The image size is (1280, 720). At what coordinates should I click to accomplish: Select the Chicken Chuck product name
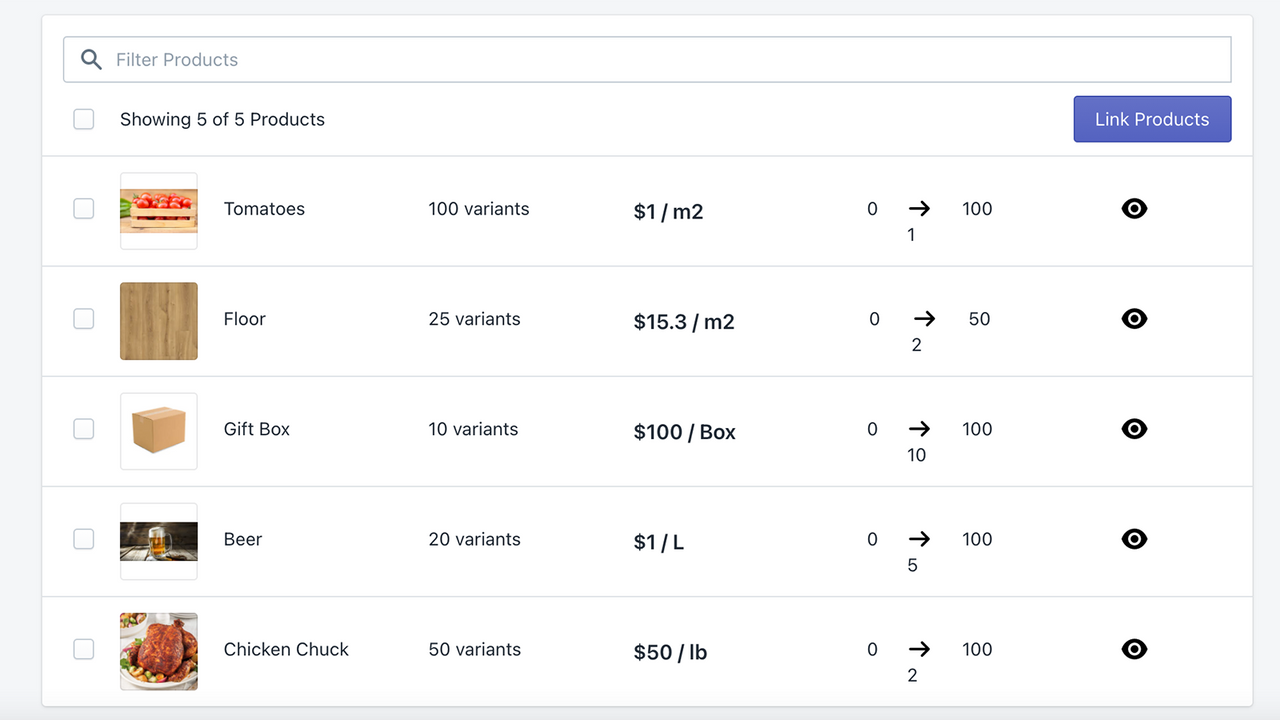pos(286,649)
